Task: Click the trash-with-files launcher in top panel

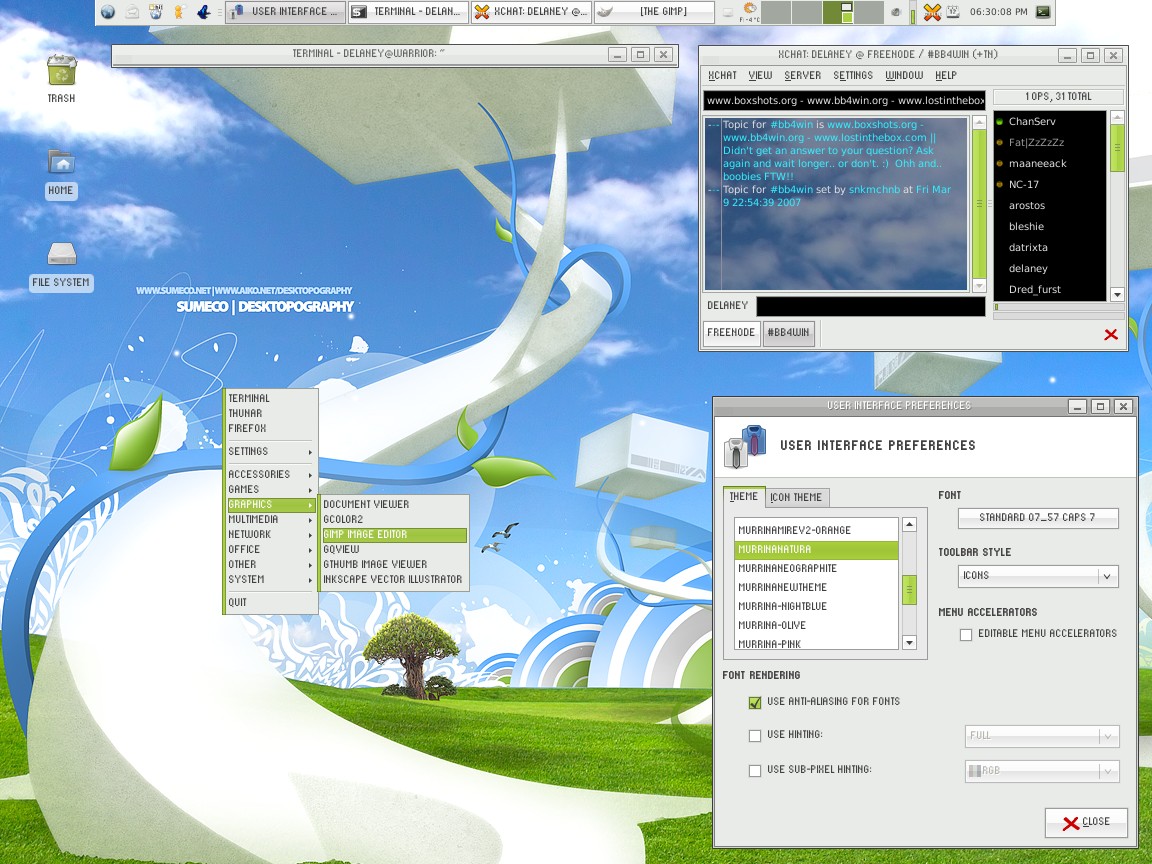Action: [156, 12]
